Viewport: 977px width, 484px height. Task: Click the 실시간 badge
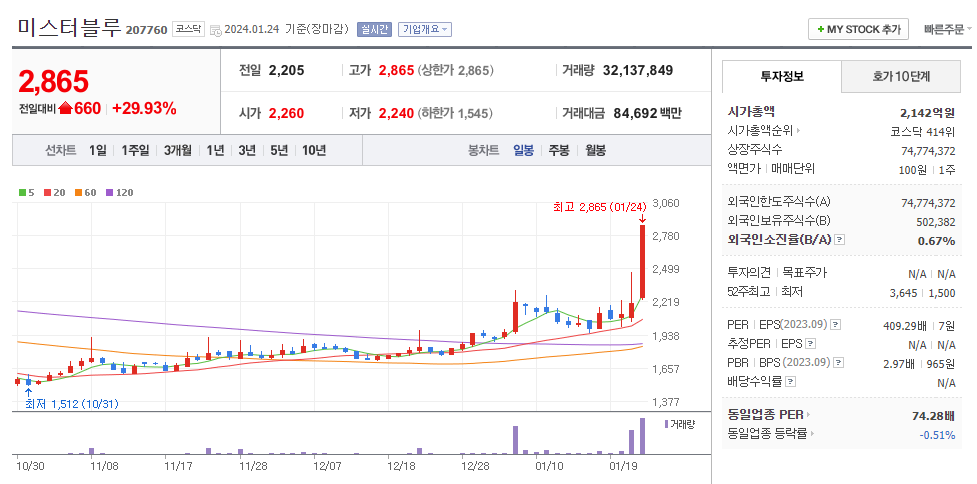click(x=374, y=29)
